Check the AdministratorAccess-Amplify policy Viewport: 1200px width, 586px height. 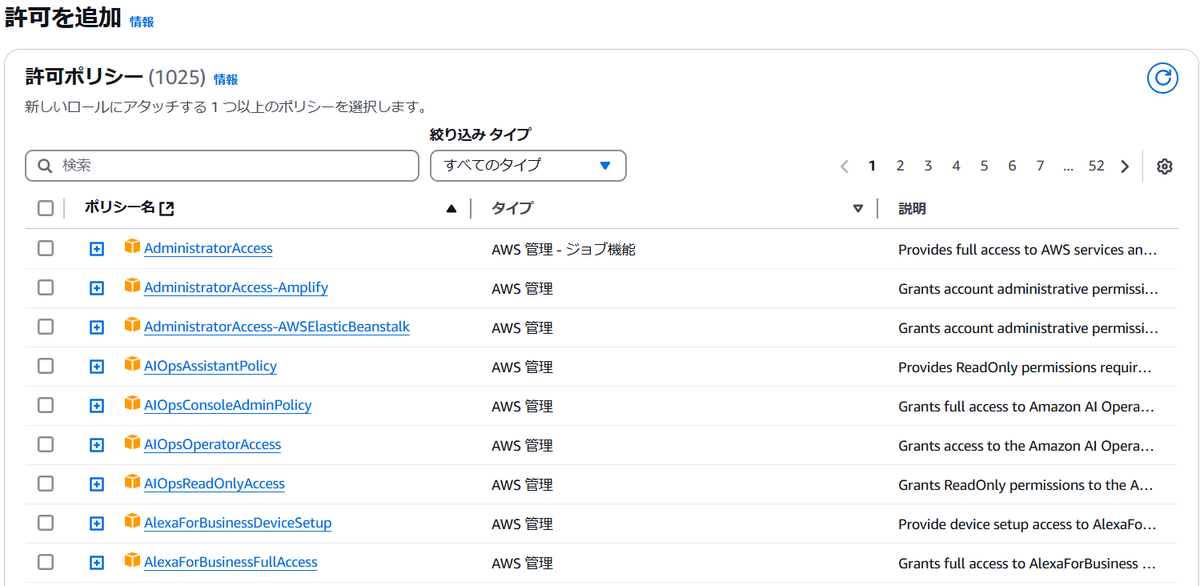coord(45,287)
